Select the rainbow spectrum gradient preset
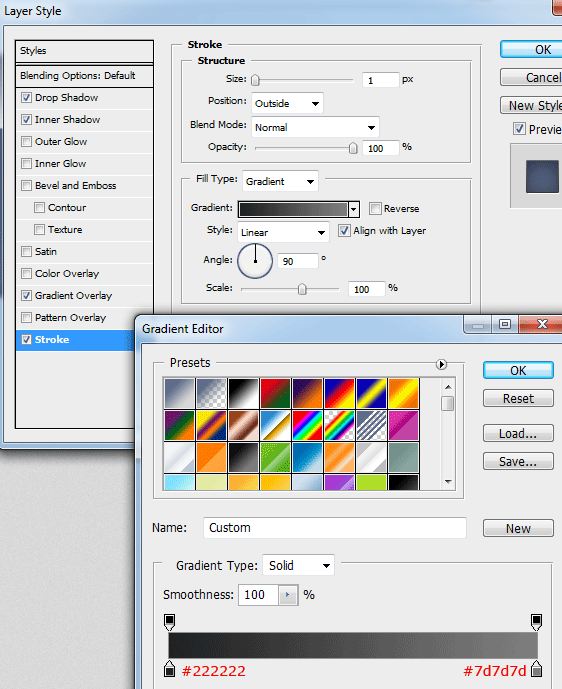This screenshot has height=689, width=562. click(307, 425)
